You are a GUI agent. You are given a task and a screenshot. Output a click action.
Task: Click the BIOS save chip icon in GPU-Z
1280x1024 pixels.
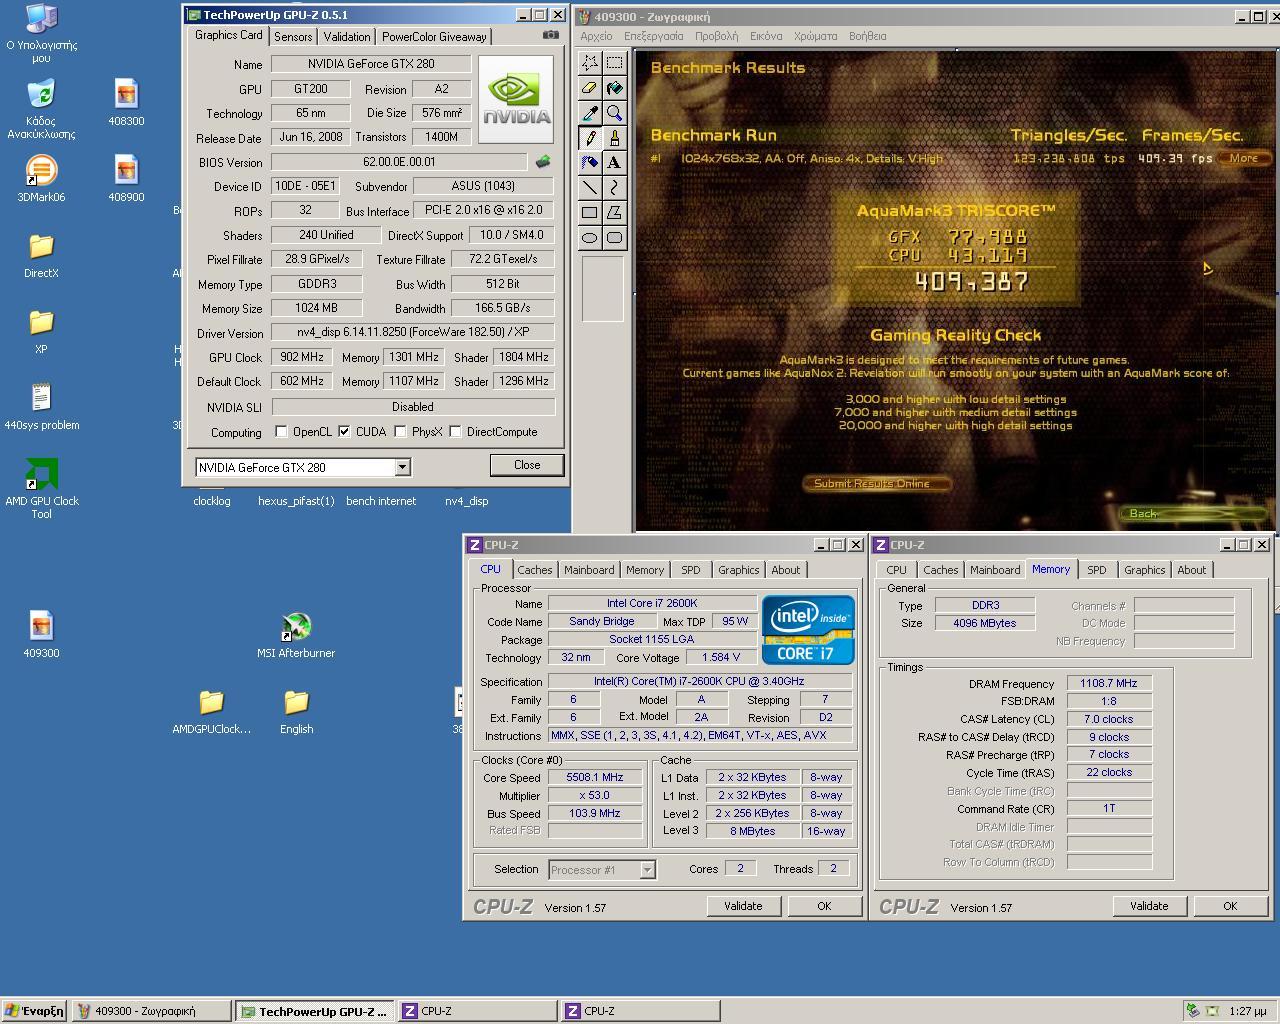click(543, 161)
